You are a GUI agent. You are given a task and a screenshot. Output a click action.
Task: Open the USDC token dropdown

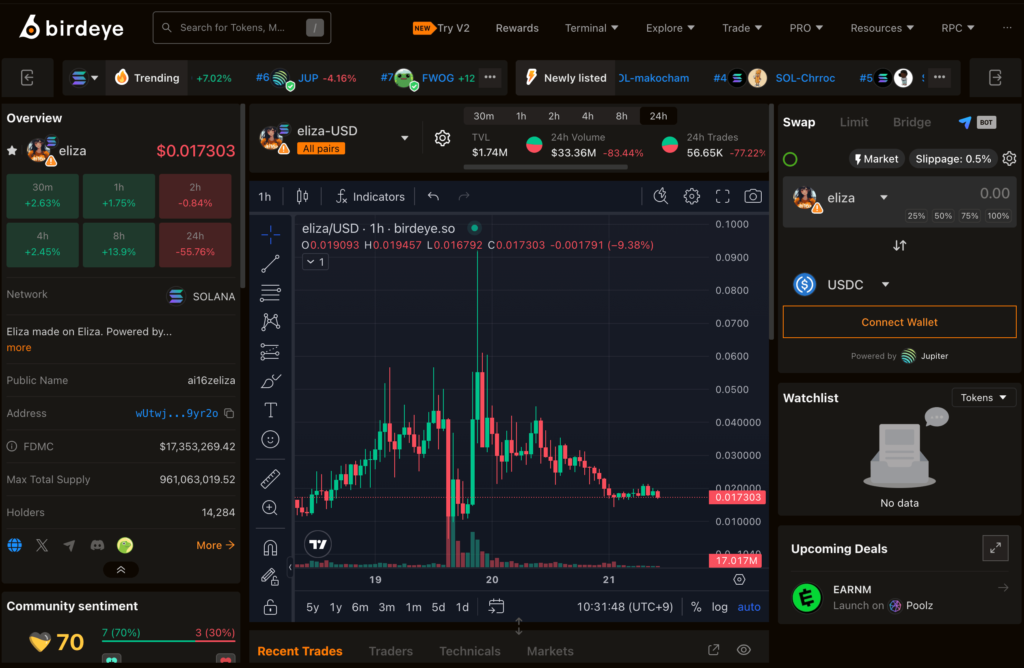coord(886,285)
